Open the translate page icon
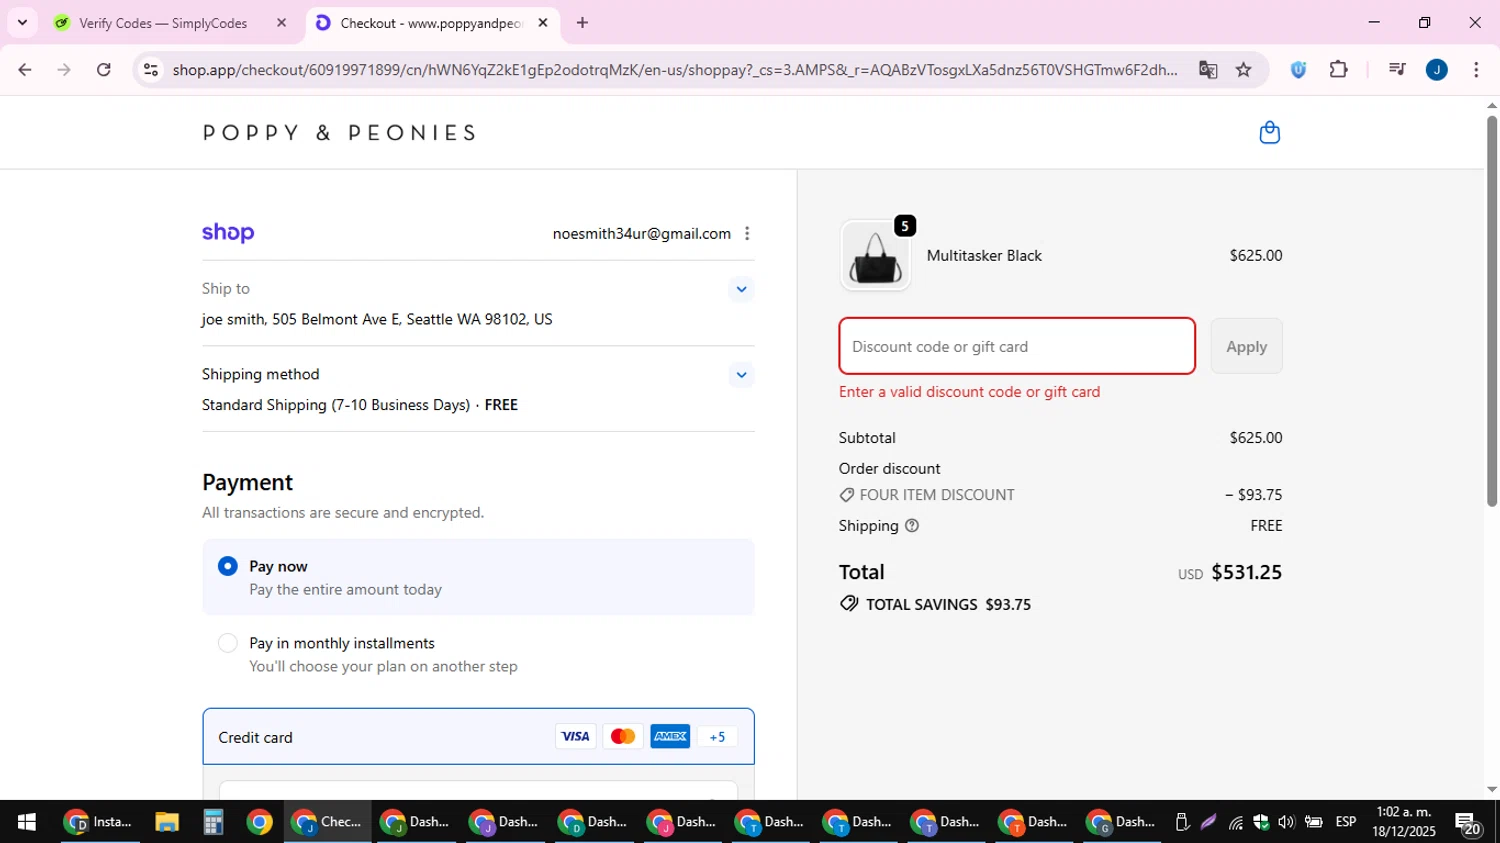 [x=1208, y=70]
